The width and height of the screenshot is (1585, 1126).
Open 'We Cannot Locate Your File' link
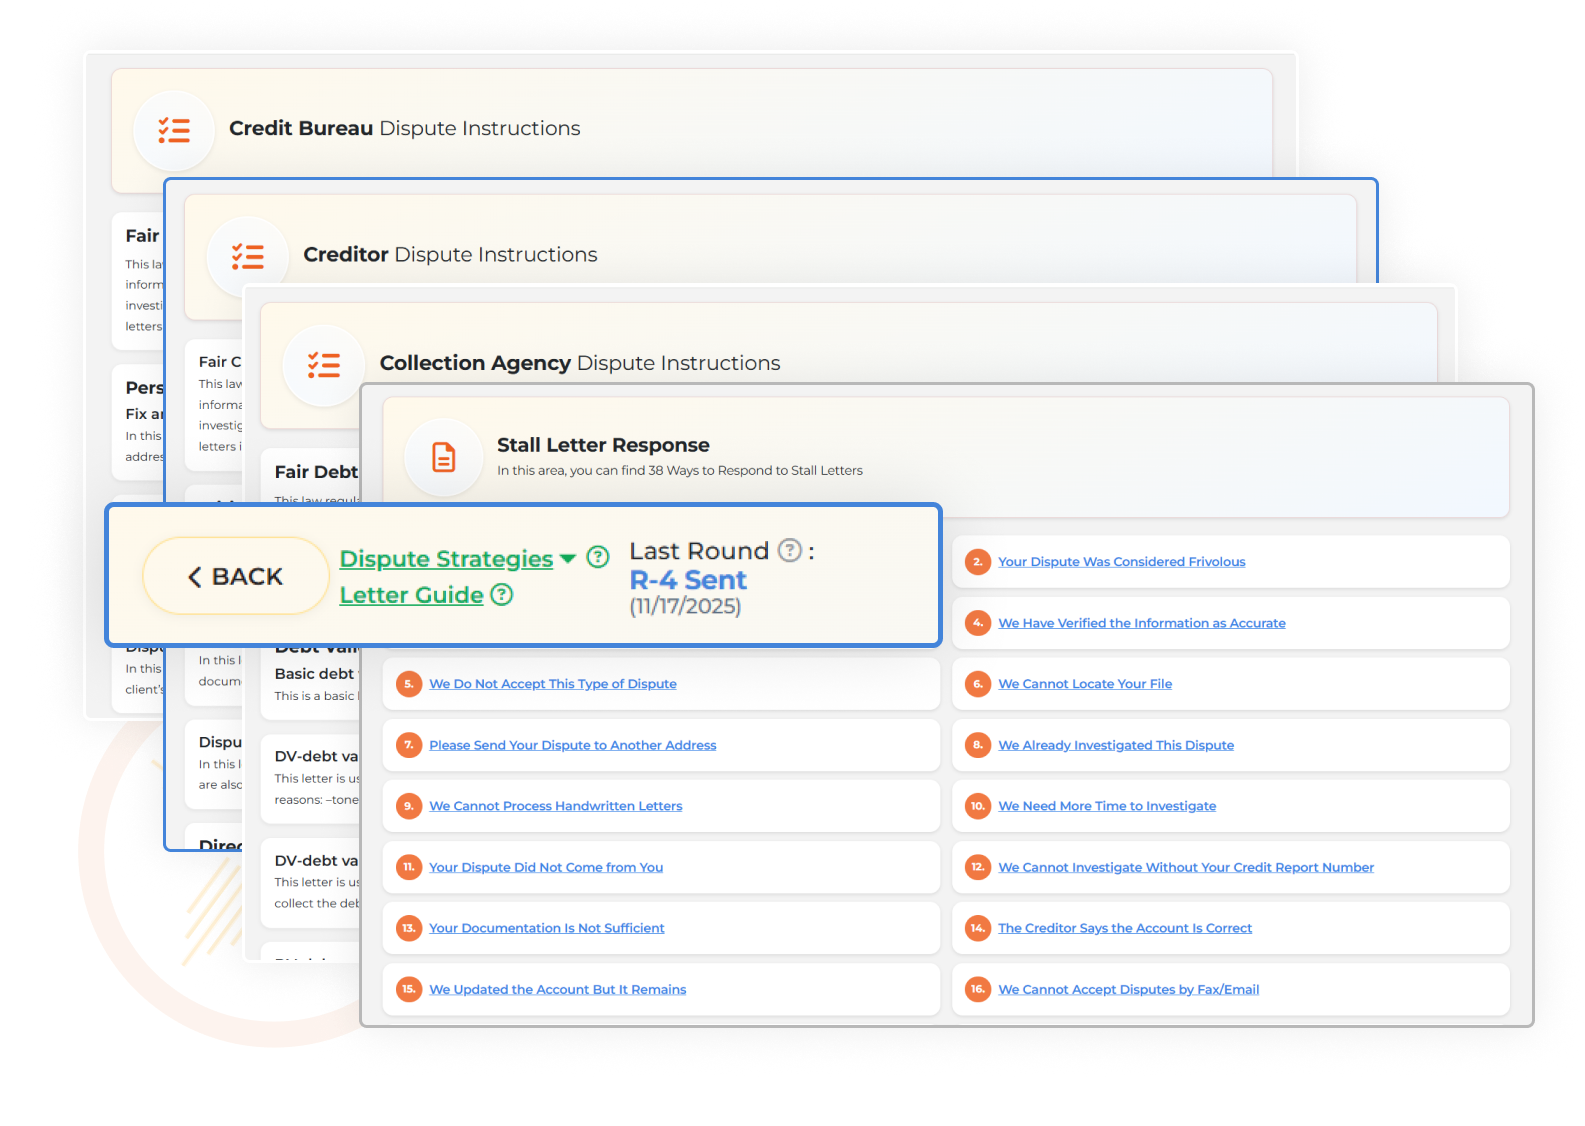[1084, 684]
